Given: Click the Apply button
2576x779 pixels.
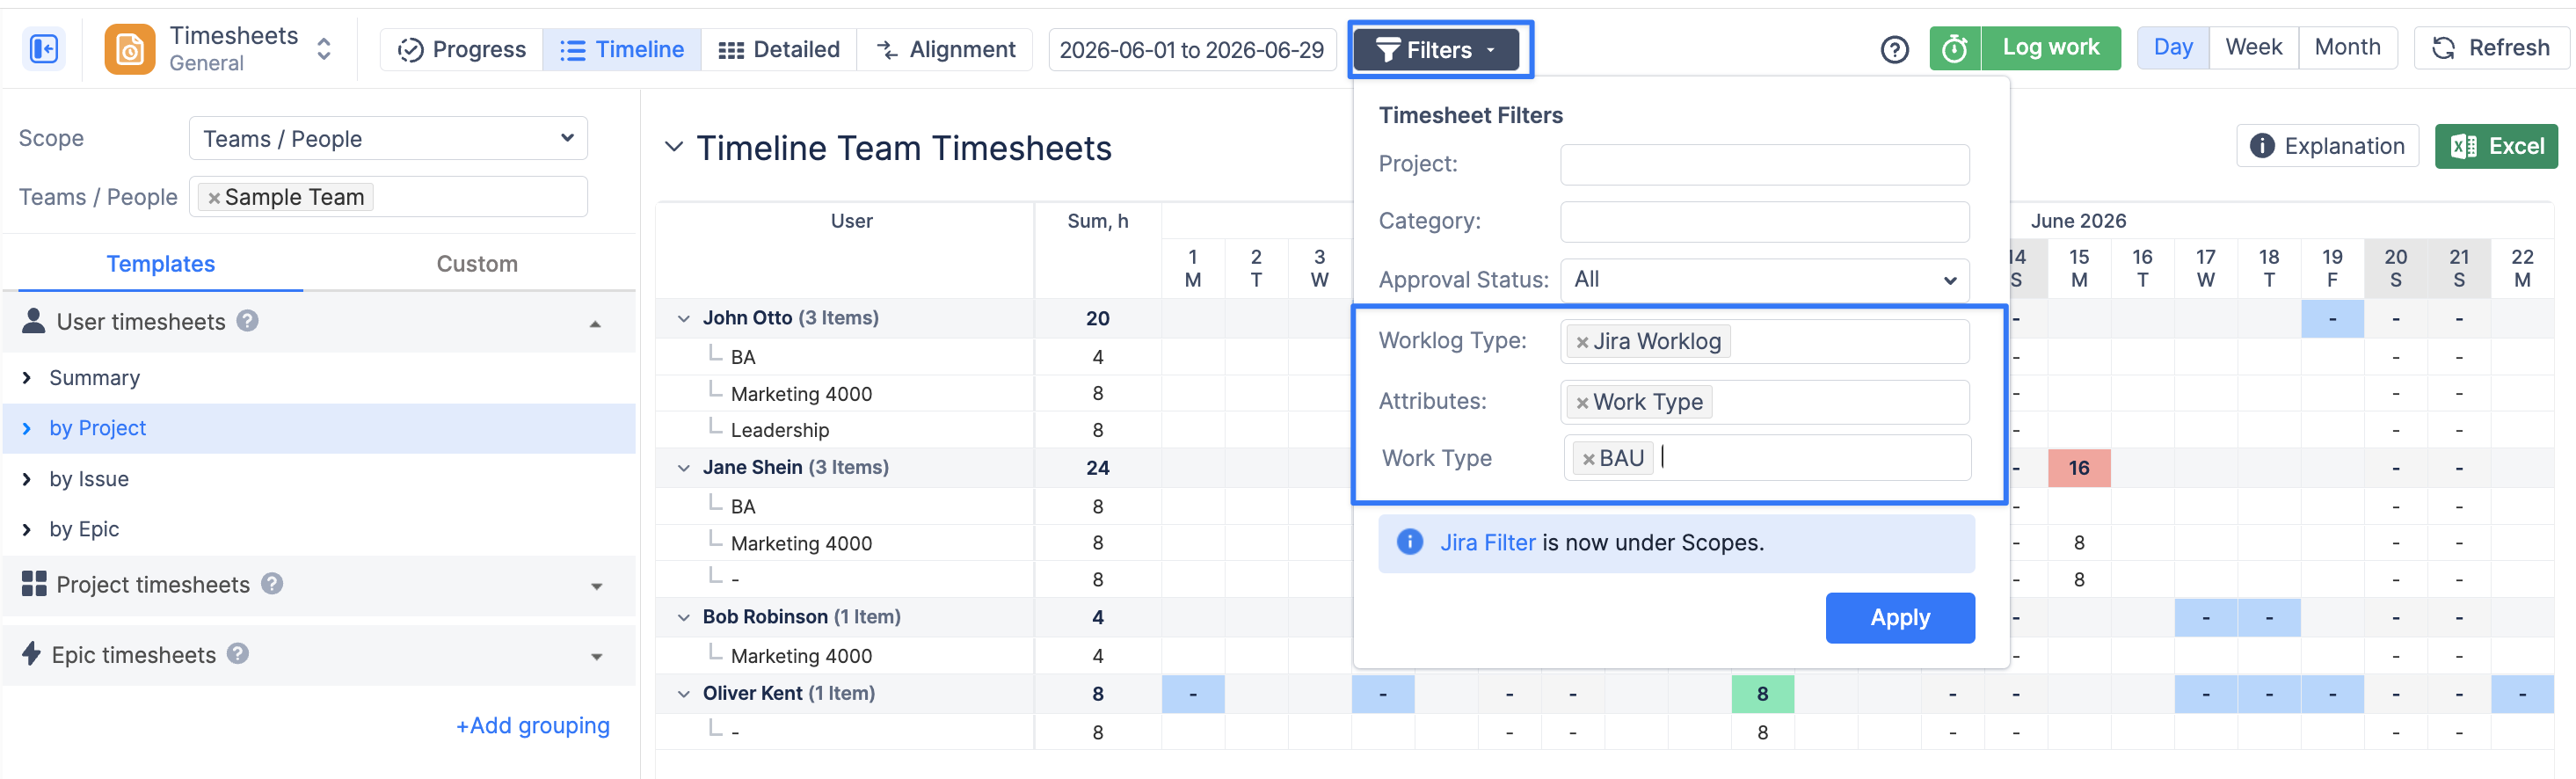Looking at the screenshot, I should coord(1899,618).
